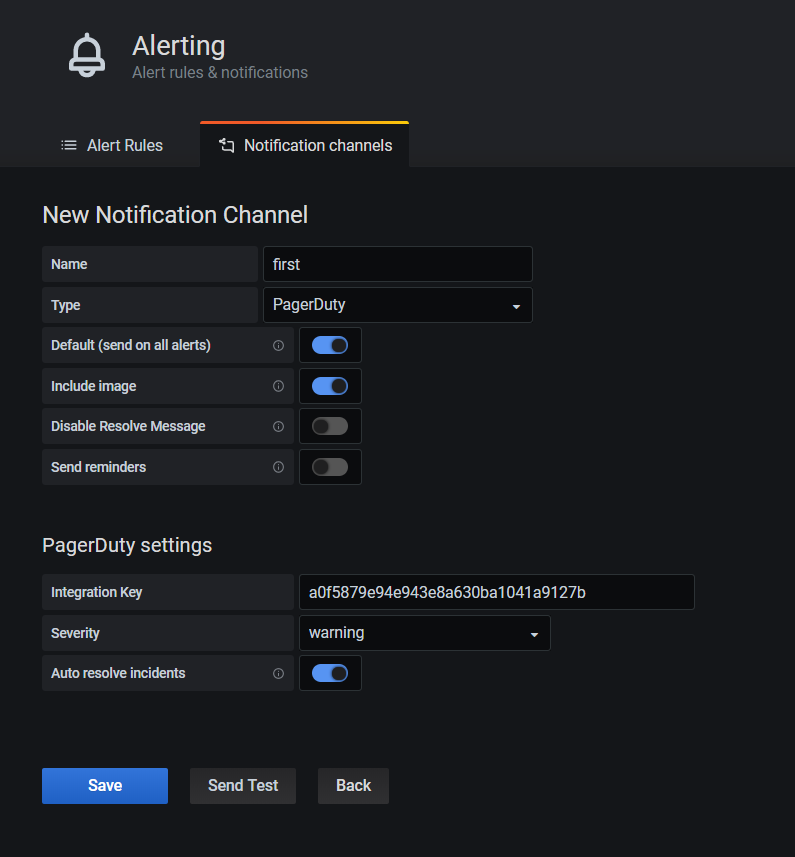Enable the Send reminders switch
The width and height of the screenshot is (795, 857).
click(x=330, y=467)
